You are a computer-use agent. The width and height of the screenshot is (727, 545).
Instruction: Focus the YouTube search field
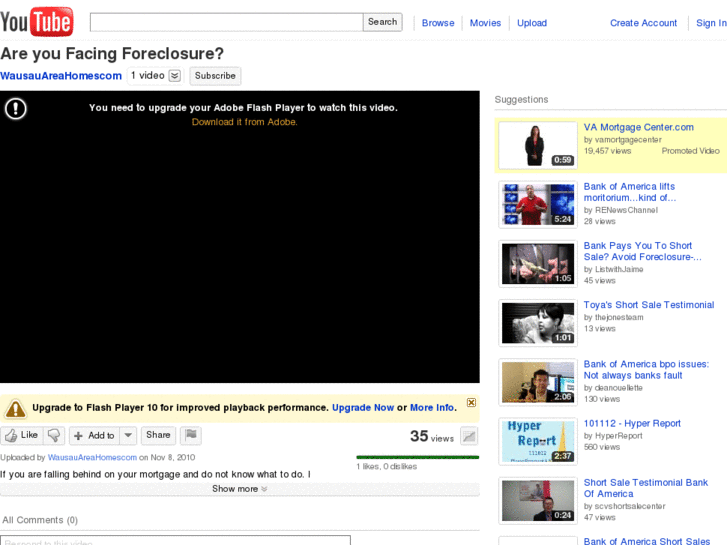pyautogui.click(x=226, y=22)
